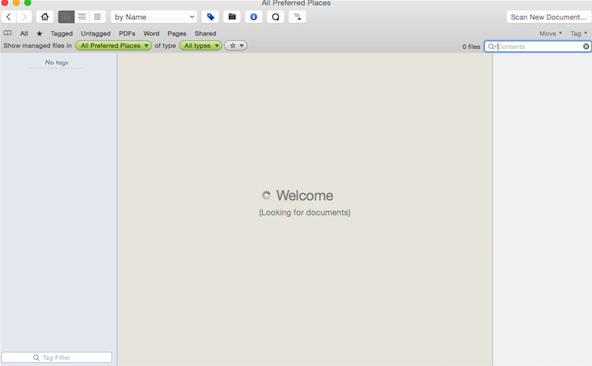Screen dimensions: 592x366
Task: Click Scan New Document button
Action: pos(549,17)
